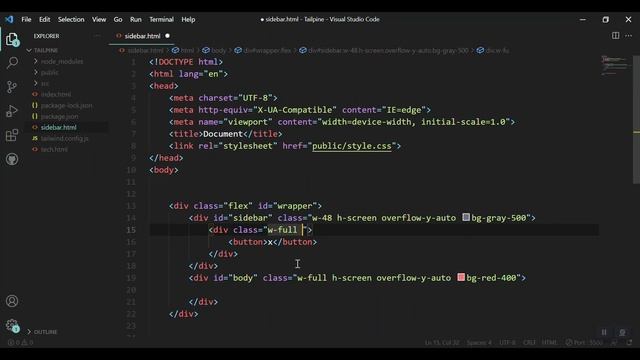640x360 pixels.
Task: Open the Run menu
Action: tap(136, 19)
